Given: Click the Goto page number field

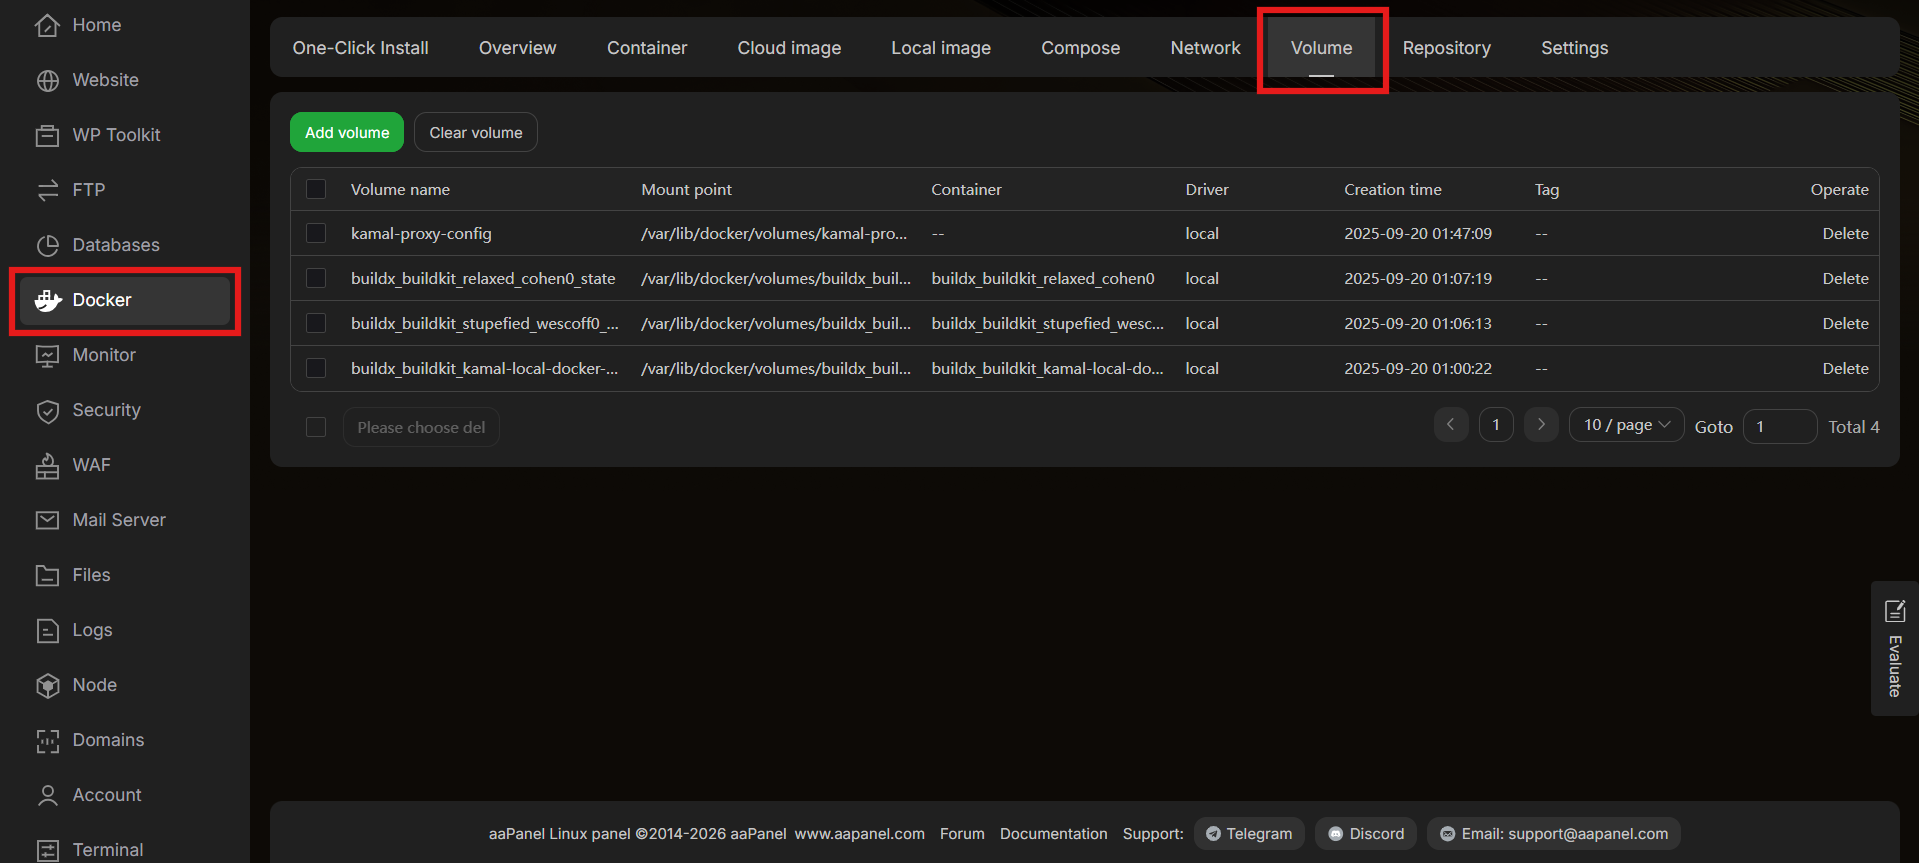Looking at the screenshot, I should click(1780, 427).
